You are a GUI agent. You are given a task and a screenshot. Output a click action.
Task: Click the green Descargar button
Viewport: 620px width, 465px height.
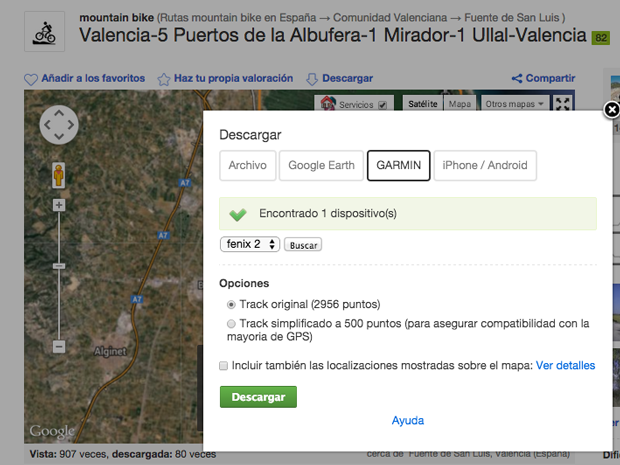tap(258, 397)
